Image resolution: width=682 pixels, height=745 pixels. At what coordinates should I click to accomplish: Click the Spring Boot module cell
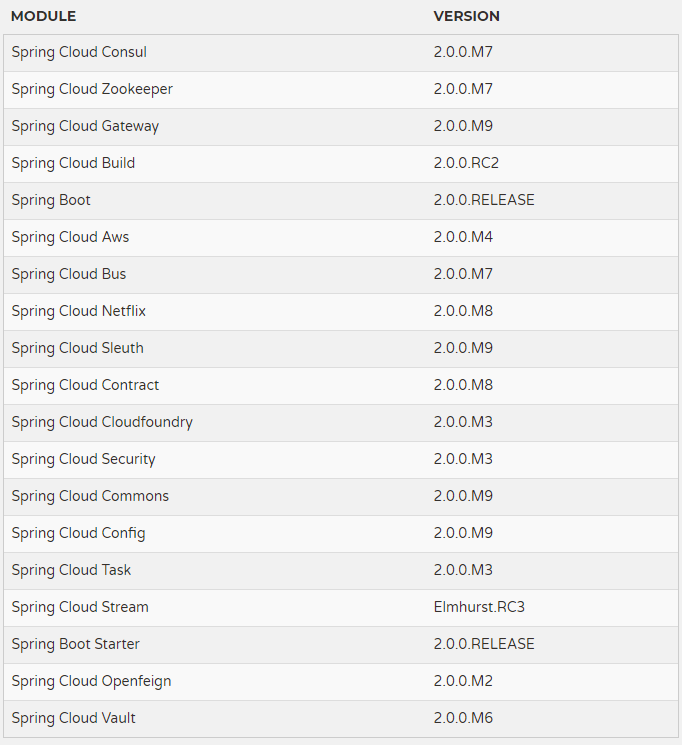[x=51, y=200]
